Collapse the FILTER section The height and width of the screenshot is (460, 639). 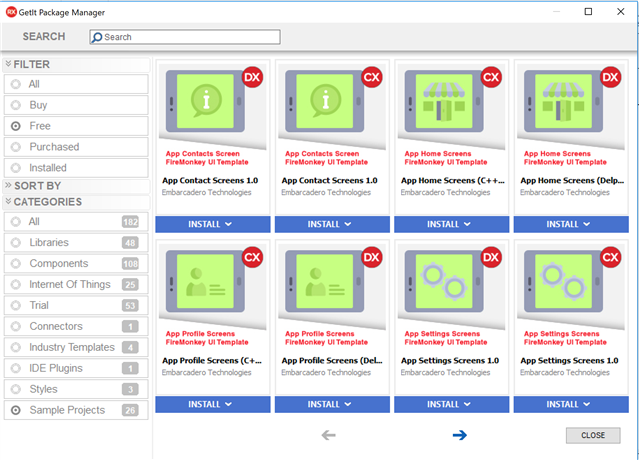coord(8,64)
